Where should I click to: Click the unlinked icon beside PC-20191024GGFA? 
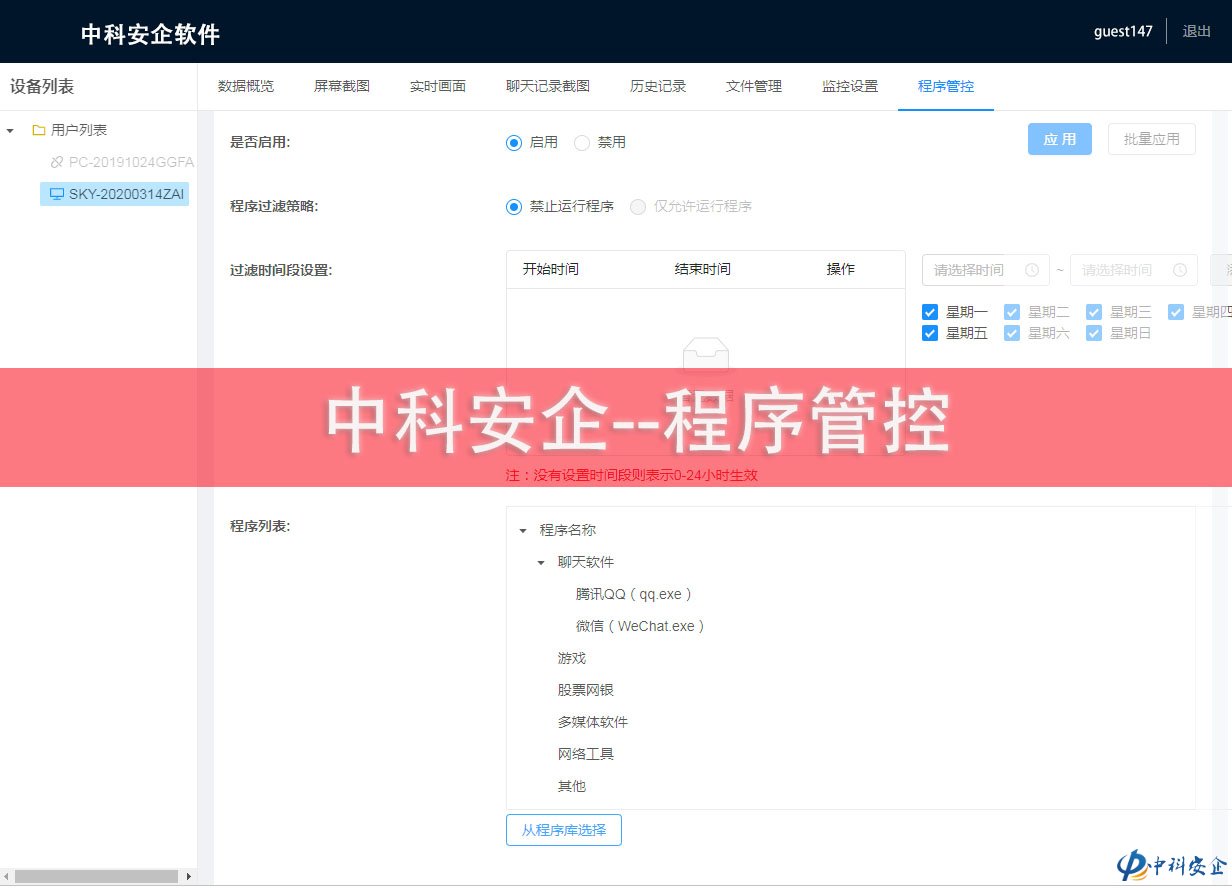(x=57, y=162)
